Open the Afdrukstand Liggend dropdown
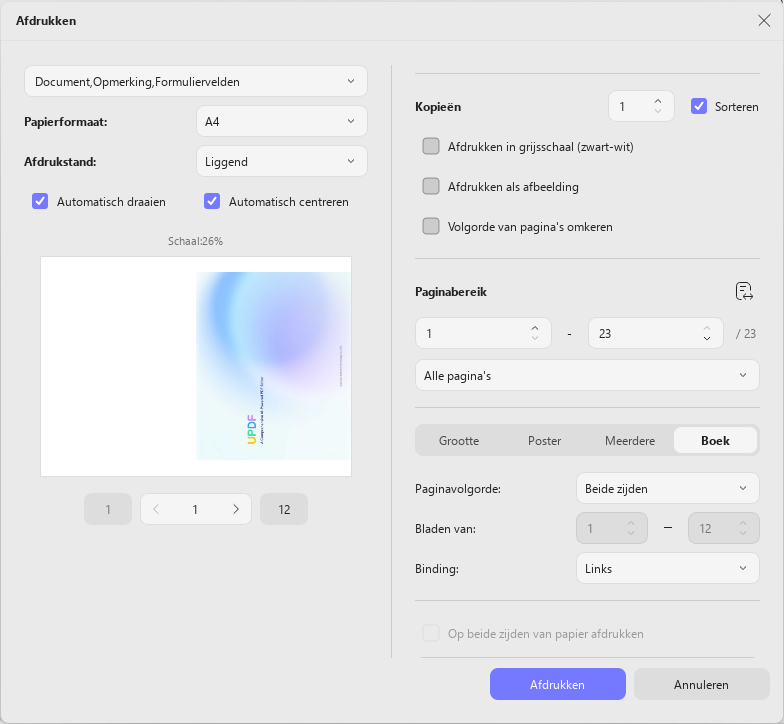Screen dimensions: 784x724 (282, 162)
